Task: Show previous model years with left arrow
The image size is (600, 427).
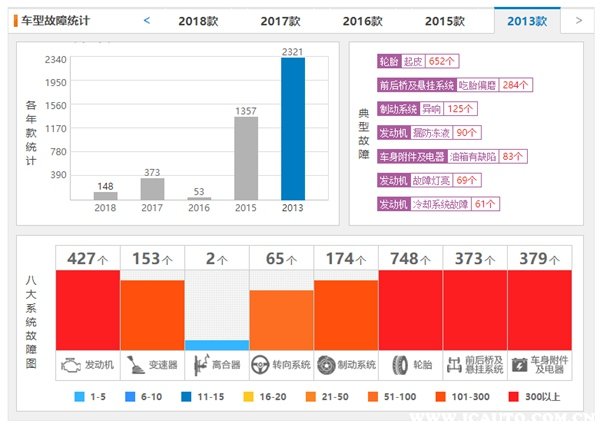Action: pos(147,20)
